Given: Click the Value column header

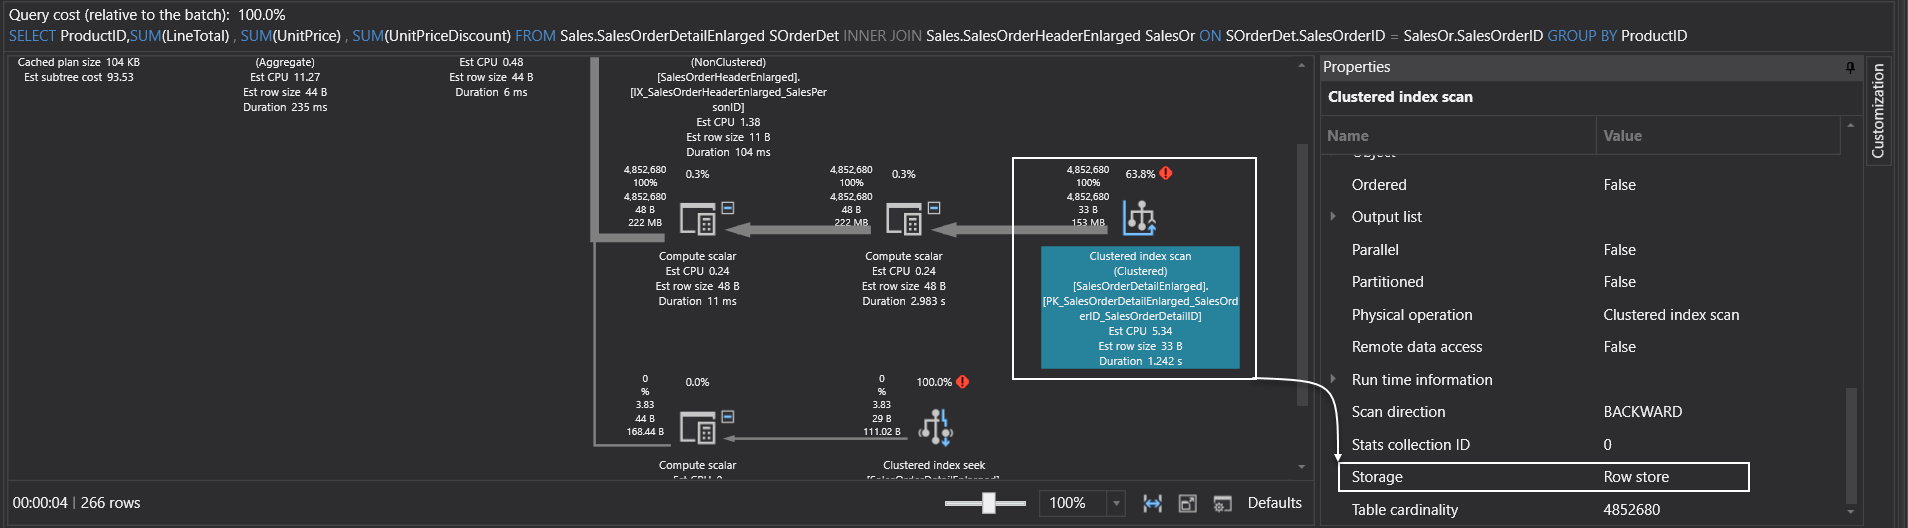Looking at the screenshot, I should (1718, 136).
